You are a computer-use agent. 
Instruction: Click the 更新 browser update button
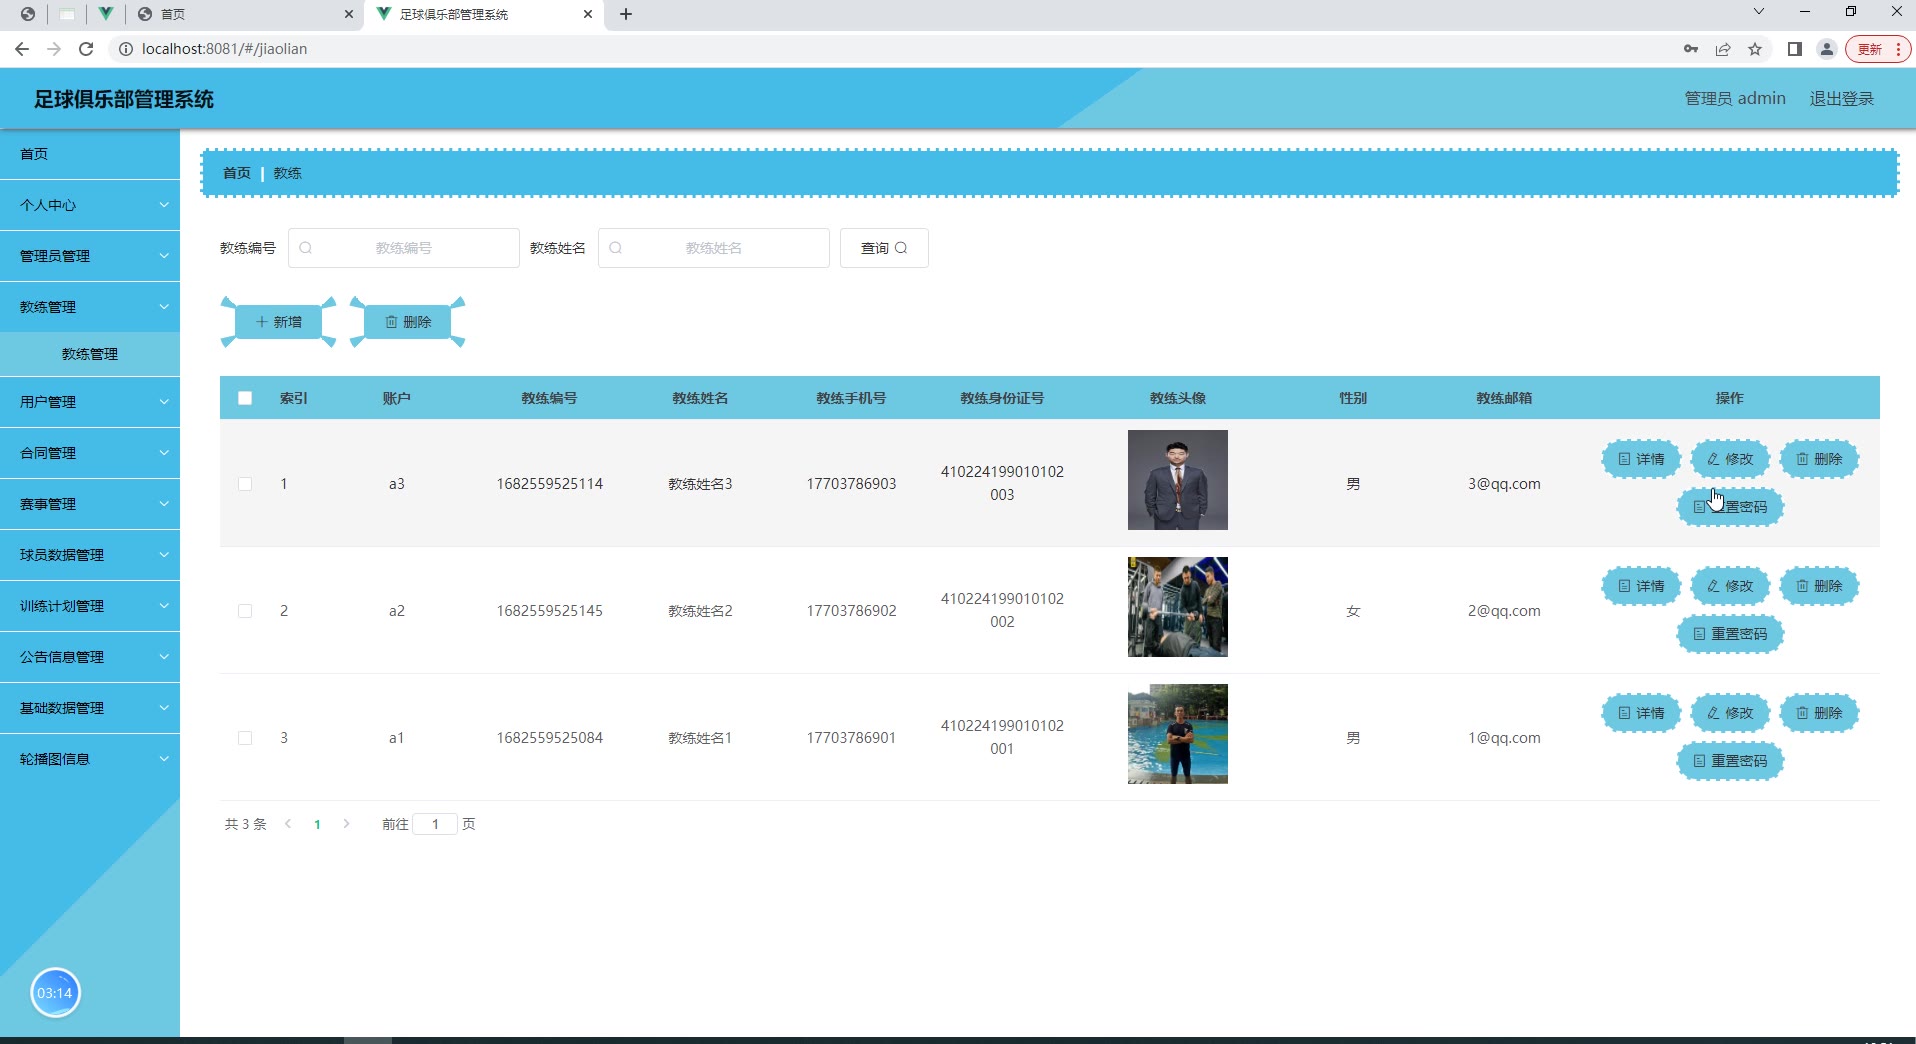1878,49
